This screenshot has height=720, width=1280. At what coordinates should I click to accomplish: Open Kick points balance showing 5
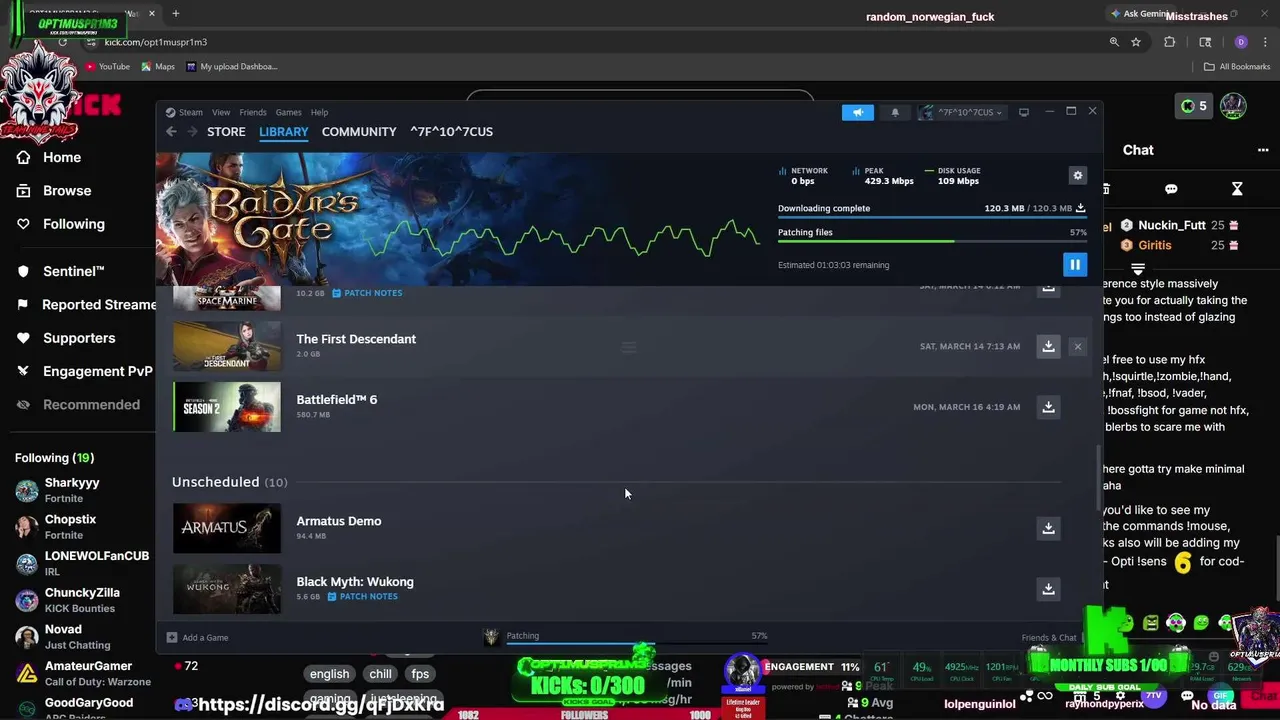(1193, 106)
